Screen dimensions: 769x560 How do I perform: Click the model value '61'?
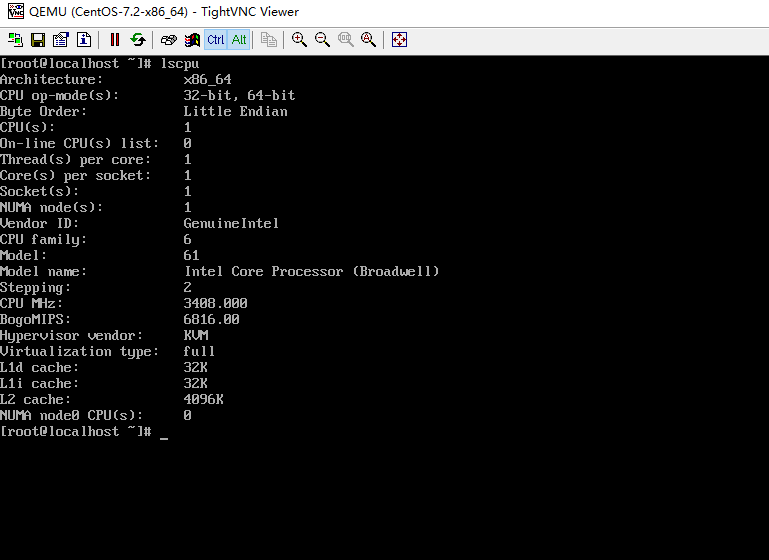coord(191,255)
